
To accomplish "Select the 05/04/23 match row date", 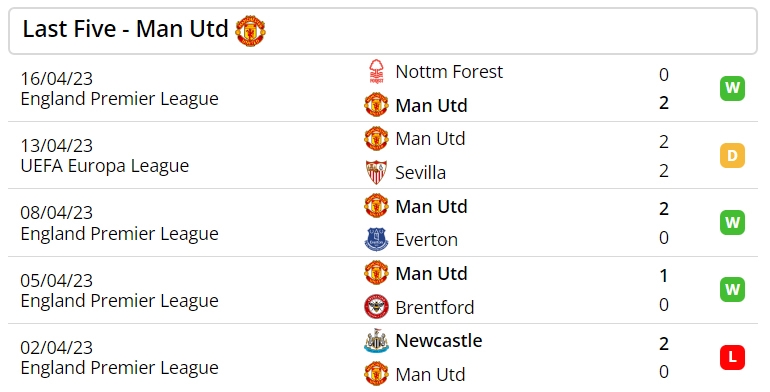I will (56, 280).
